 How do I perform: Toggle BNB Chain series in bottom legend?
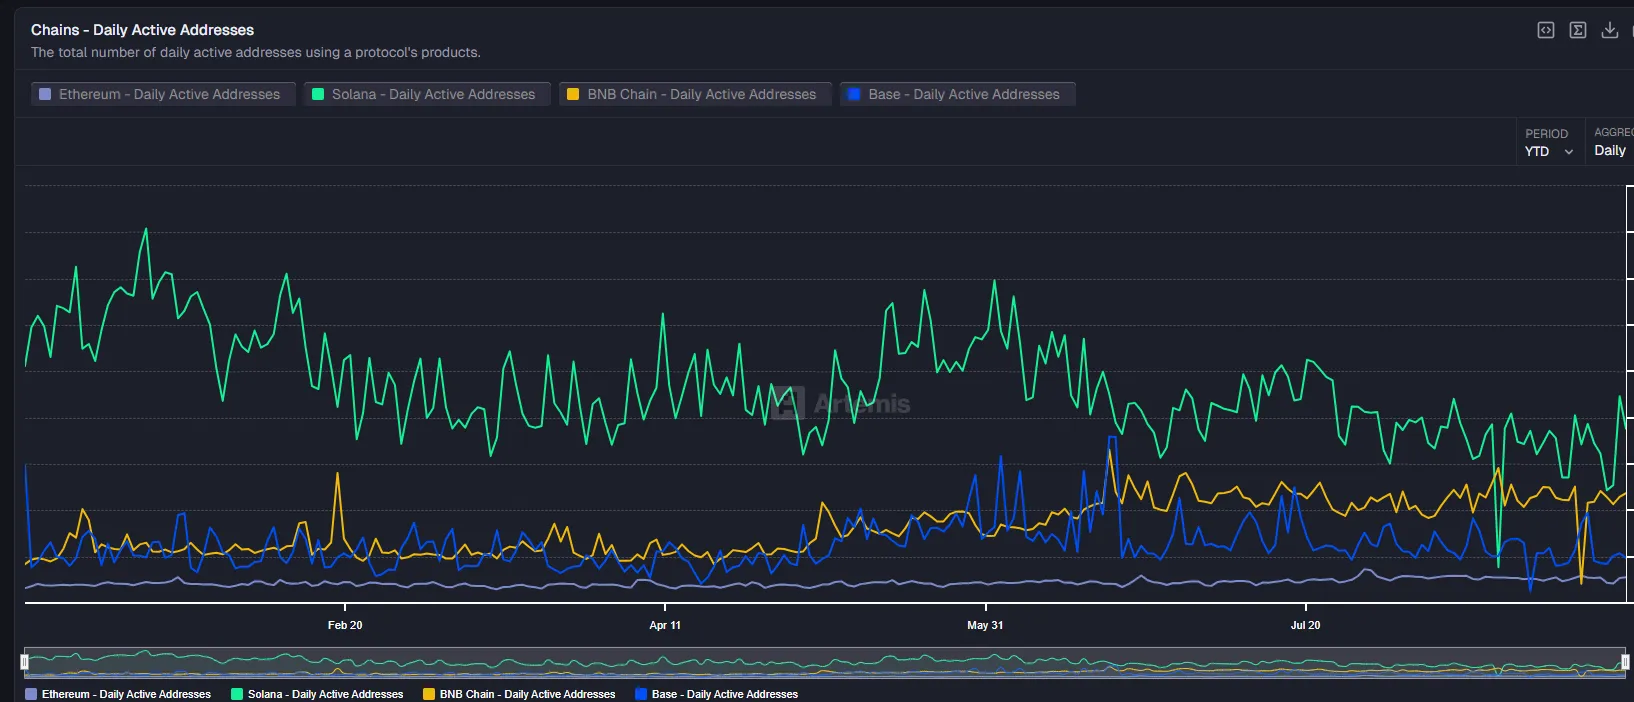[x=519, y=694]
